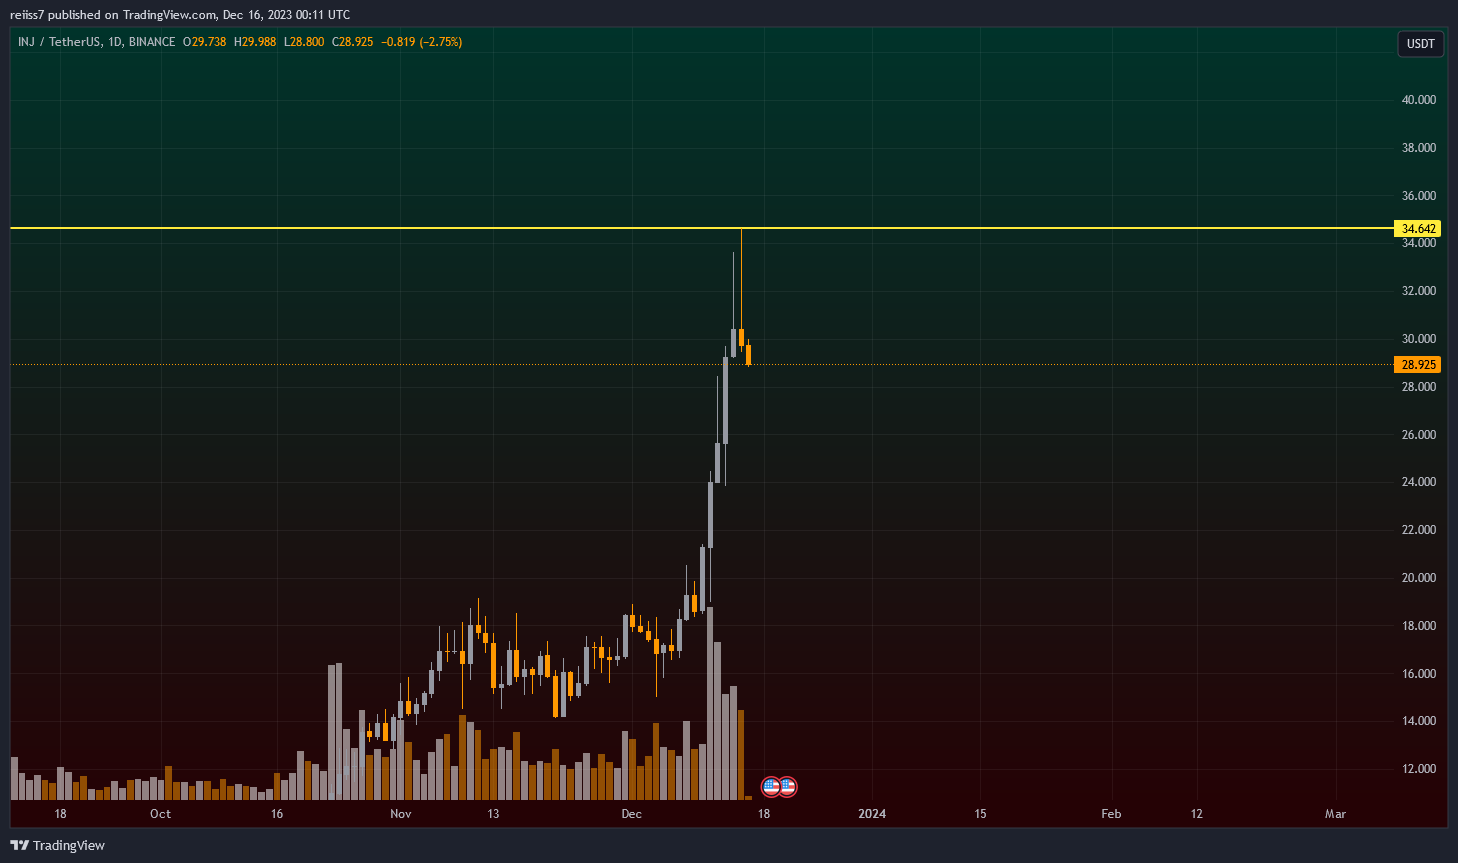This screenshot has height=863, width=1458.
Task: Click the Oct date label on time axis
Action: pyautogui.click(x=160, y=814)
